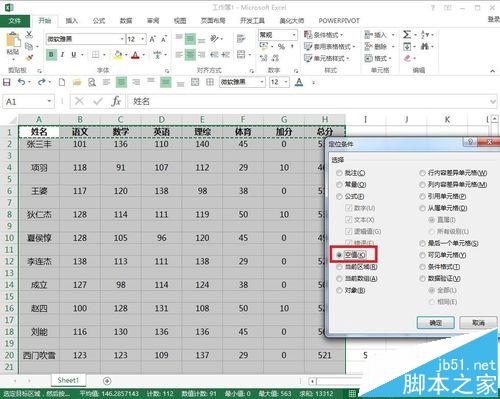Click the Undo arrow in quick toolbar

pos(21,82)
